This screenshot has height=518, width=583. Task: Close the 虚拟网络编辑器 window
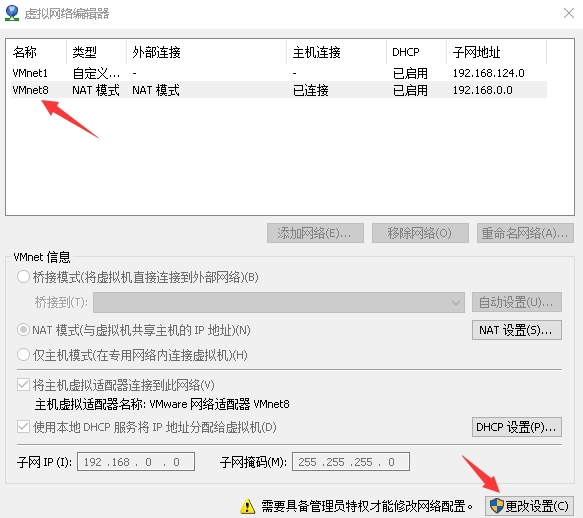click(x=568, y=13)
